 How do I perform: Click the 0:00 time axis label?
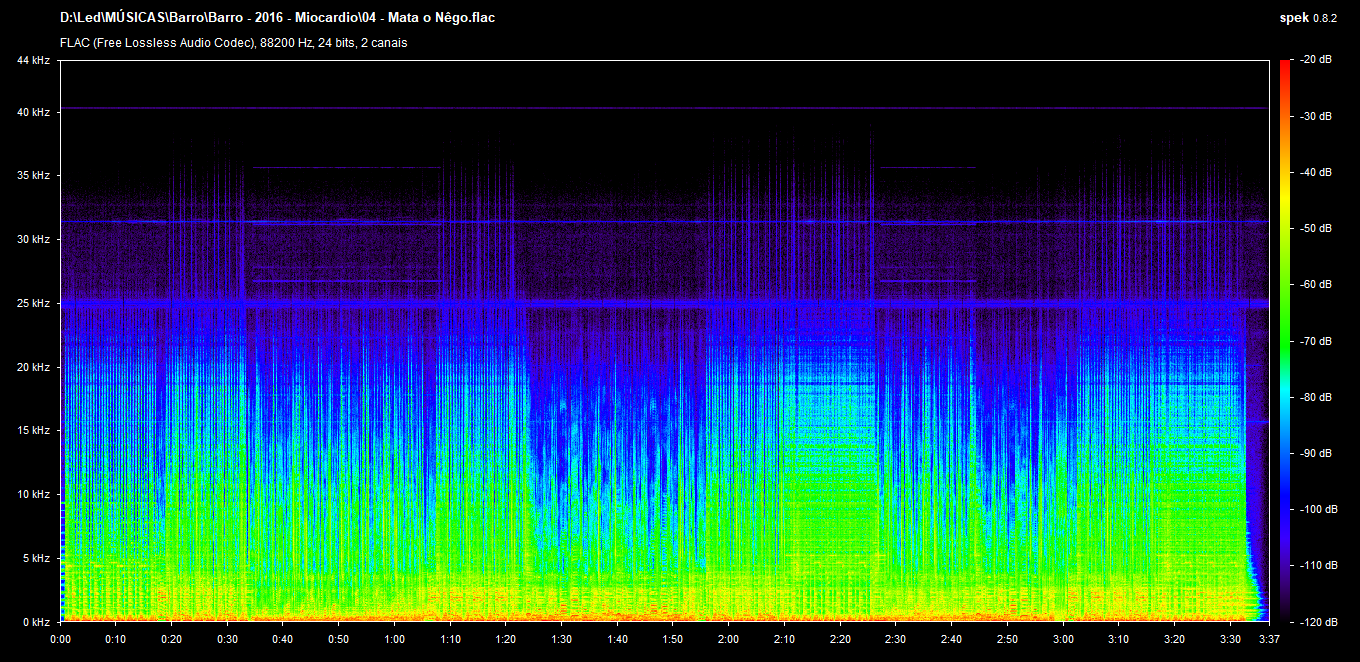point(60,639)
